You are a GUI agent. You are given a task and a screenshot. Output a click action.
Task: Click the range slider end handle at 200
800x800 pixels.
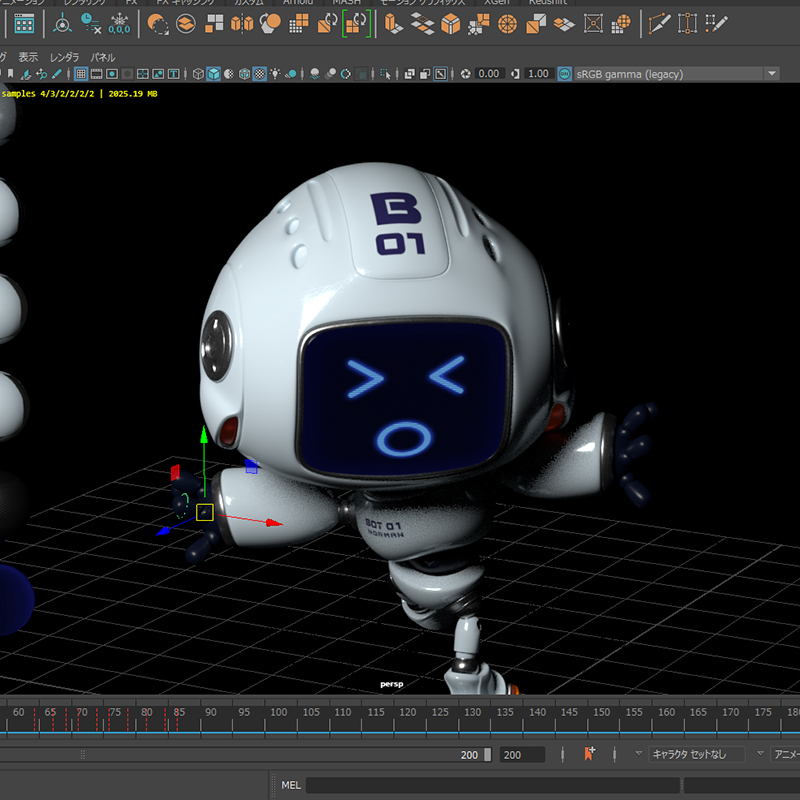(487, 755)
